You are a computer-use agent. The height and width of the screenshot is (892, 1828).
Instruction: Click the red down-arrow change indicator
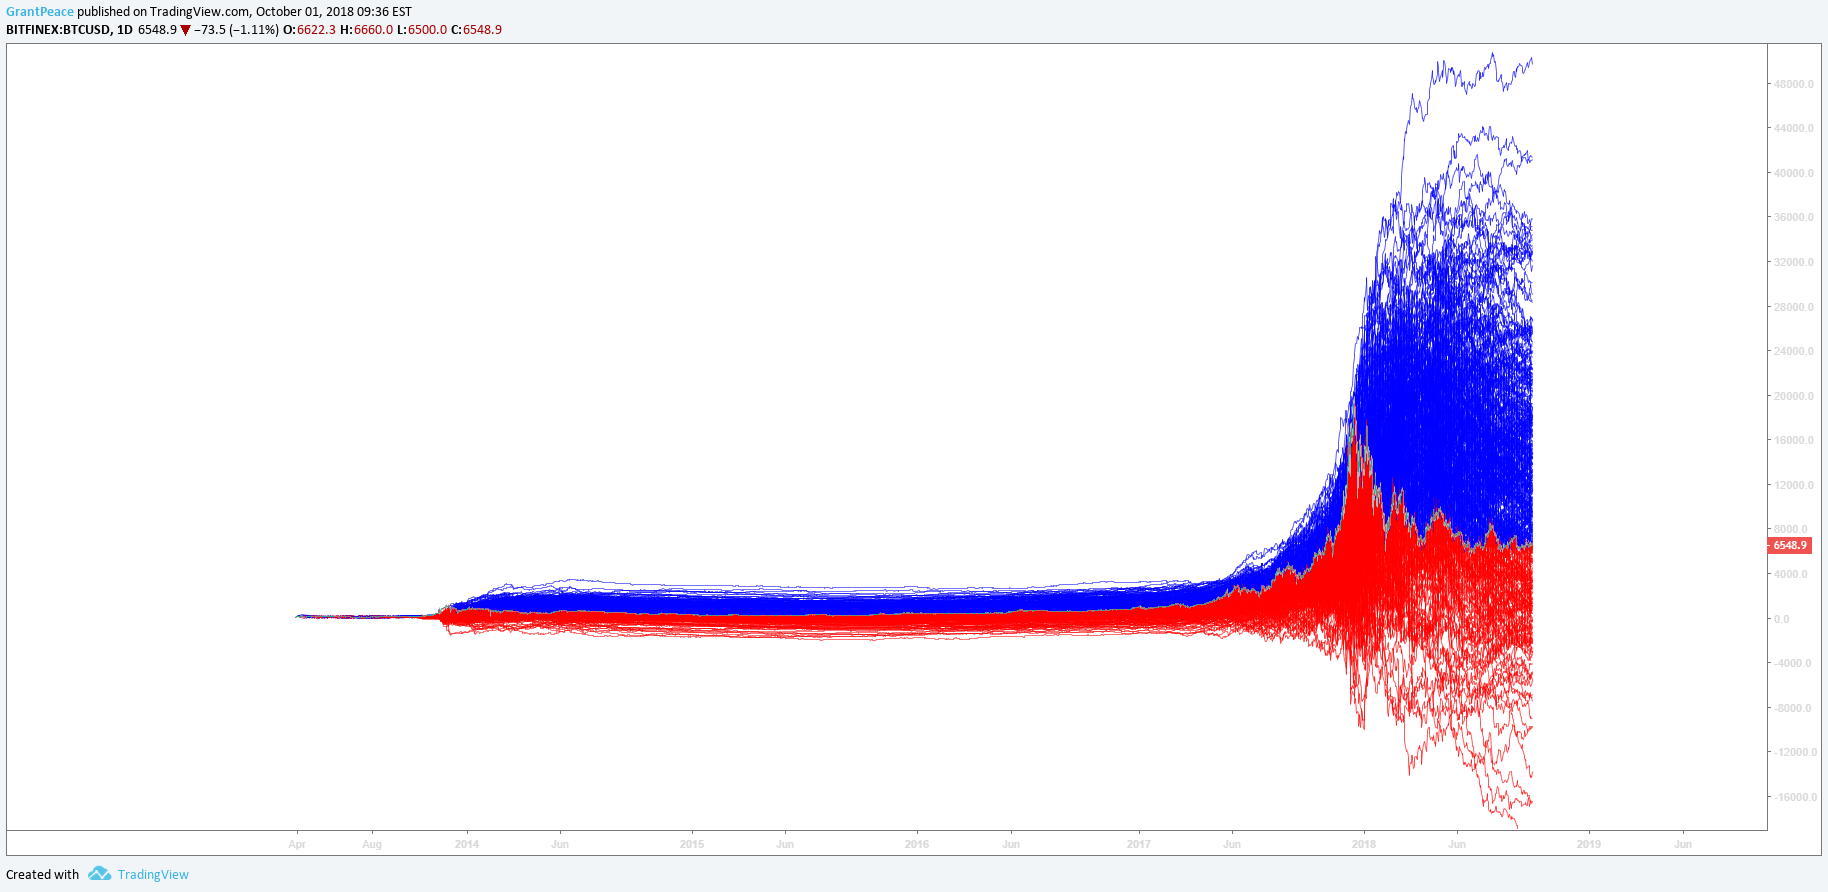click(x=185, y=30)
